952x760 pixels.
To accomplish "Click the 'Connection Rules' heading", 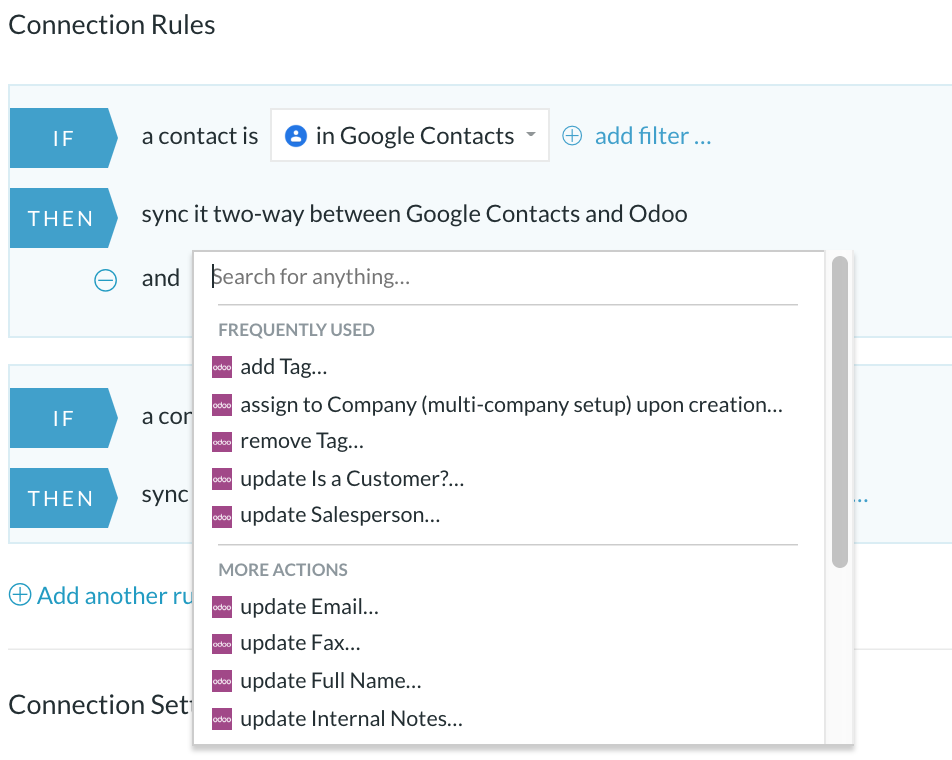I will (x=112, y=25).
